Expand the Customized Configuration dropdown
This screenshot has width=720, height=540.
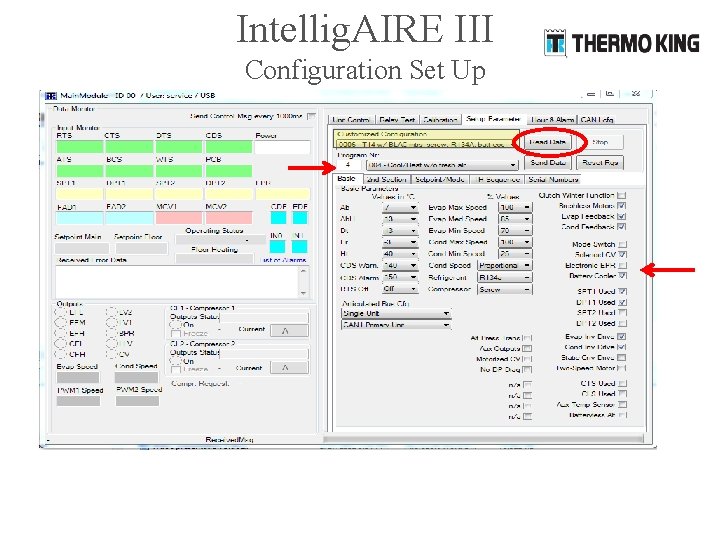point(427,144)
